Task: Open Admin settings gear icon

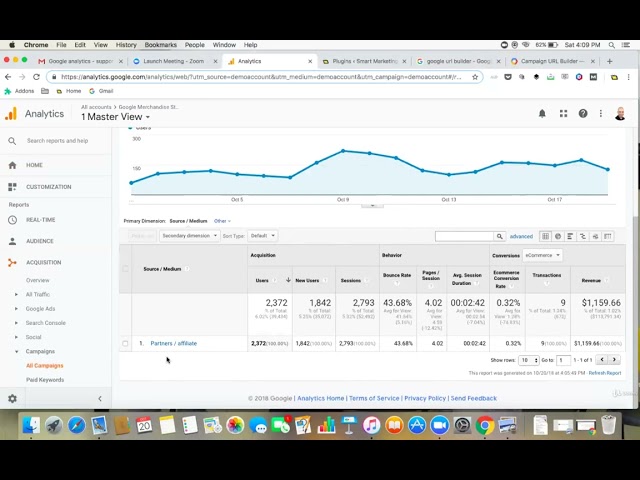Action: (x=12, y=398)
